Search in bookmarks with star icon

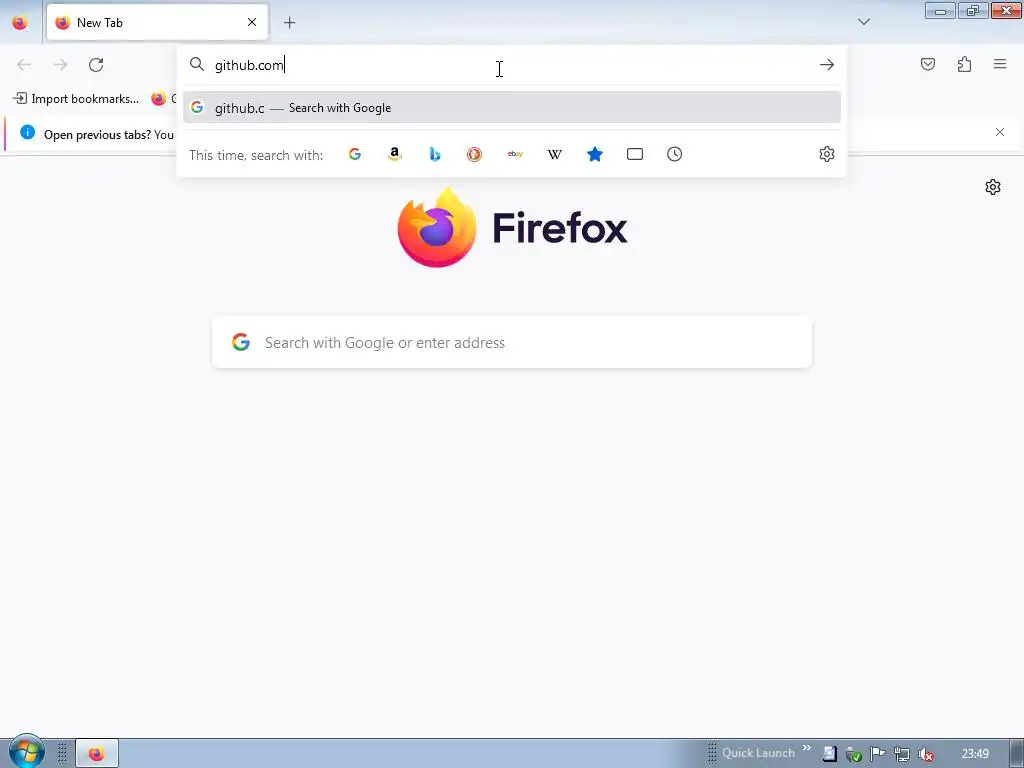click(x=594, y=154)
